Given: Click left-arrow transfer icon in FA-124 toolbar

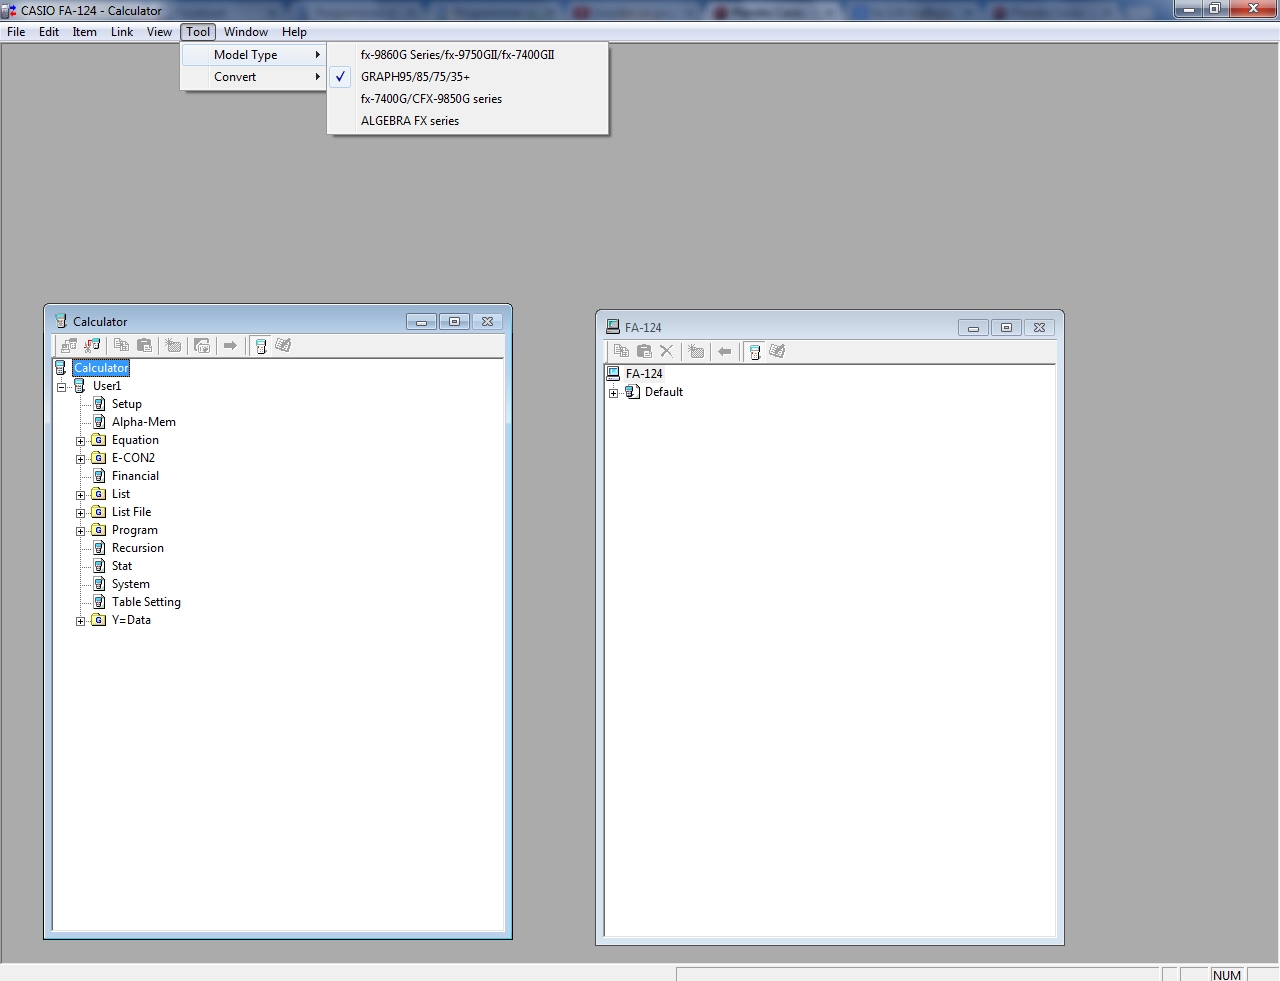Looking at the screenshot, I should coord(725,351).
